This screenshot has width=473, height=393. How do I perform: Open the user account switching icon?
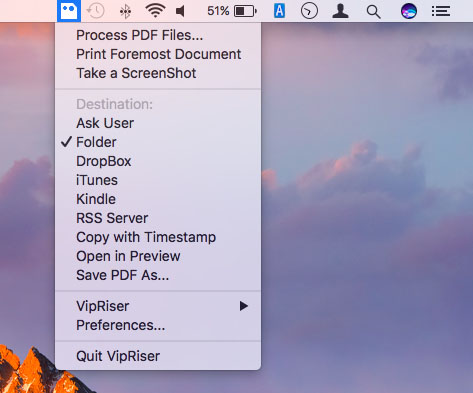(x=341, y=11)
